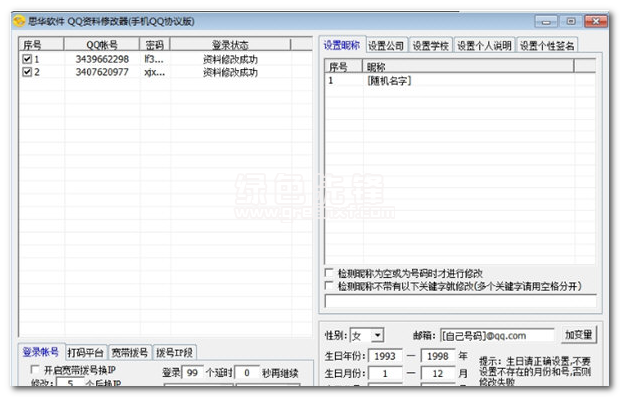Click the birth year start field 1993
This screenshot has height=397, width=620.
point(385,356)
